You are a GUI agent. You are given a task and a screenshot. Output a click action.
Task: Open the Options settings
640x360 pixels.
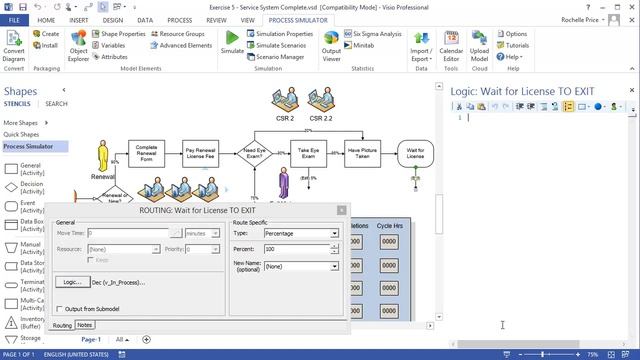512,34
